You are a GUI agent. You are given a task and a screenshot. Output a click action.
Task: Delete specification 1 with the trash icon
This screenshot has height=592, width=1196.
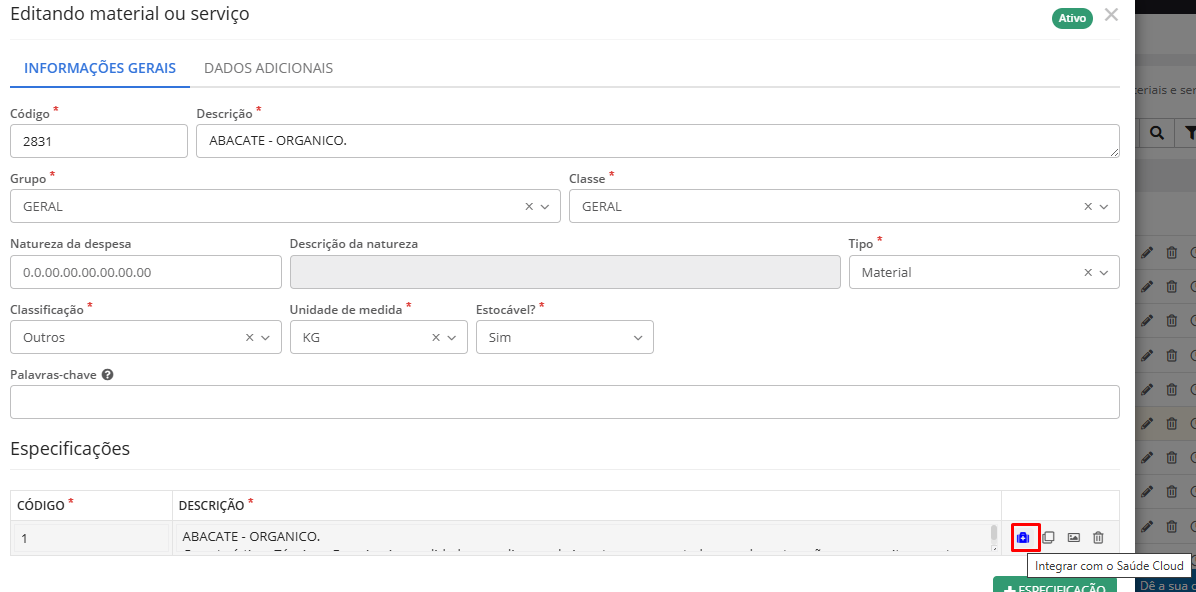tap(1098, 538)
